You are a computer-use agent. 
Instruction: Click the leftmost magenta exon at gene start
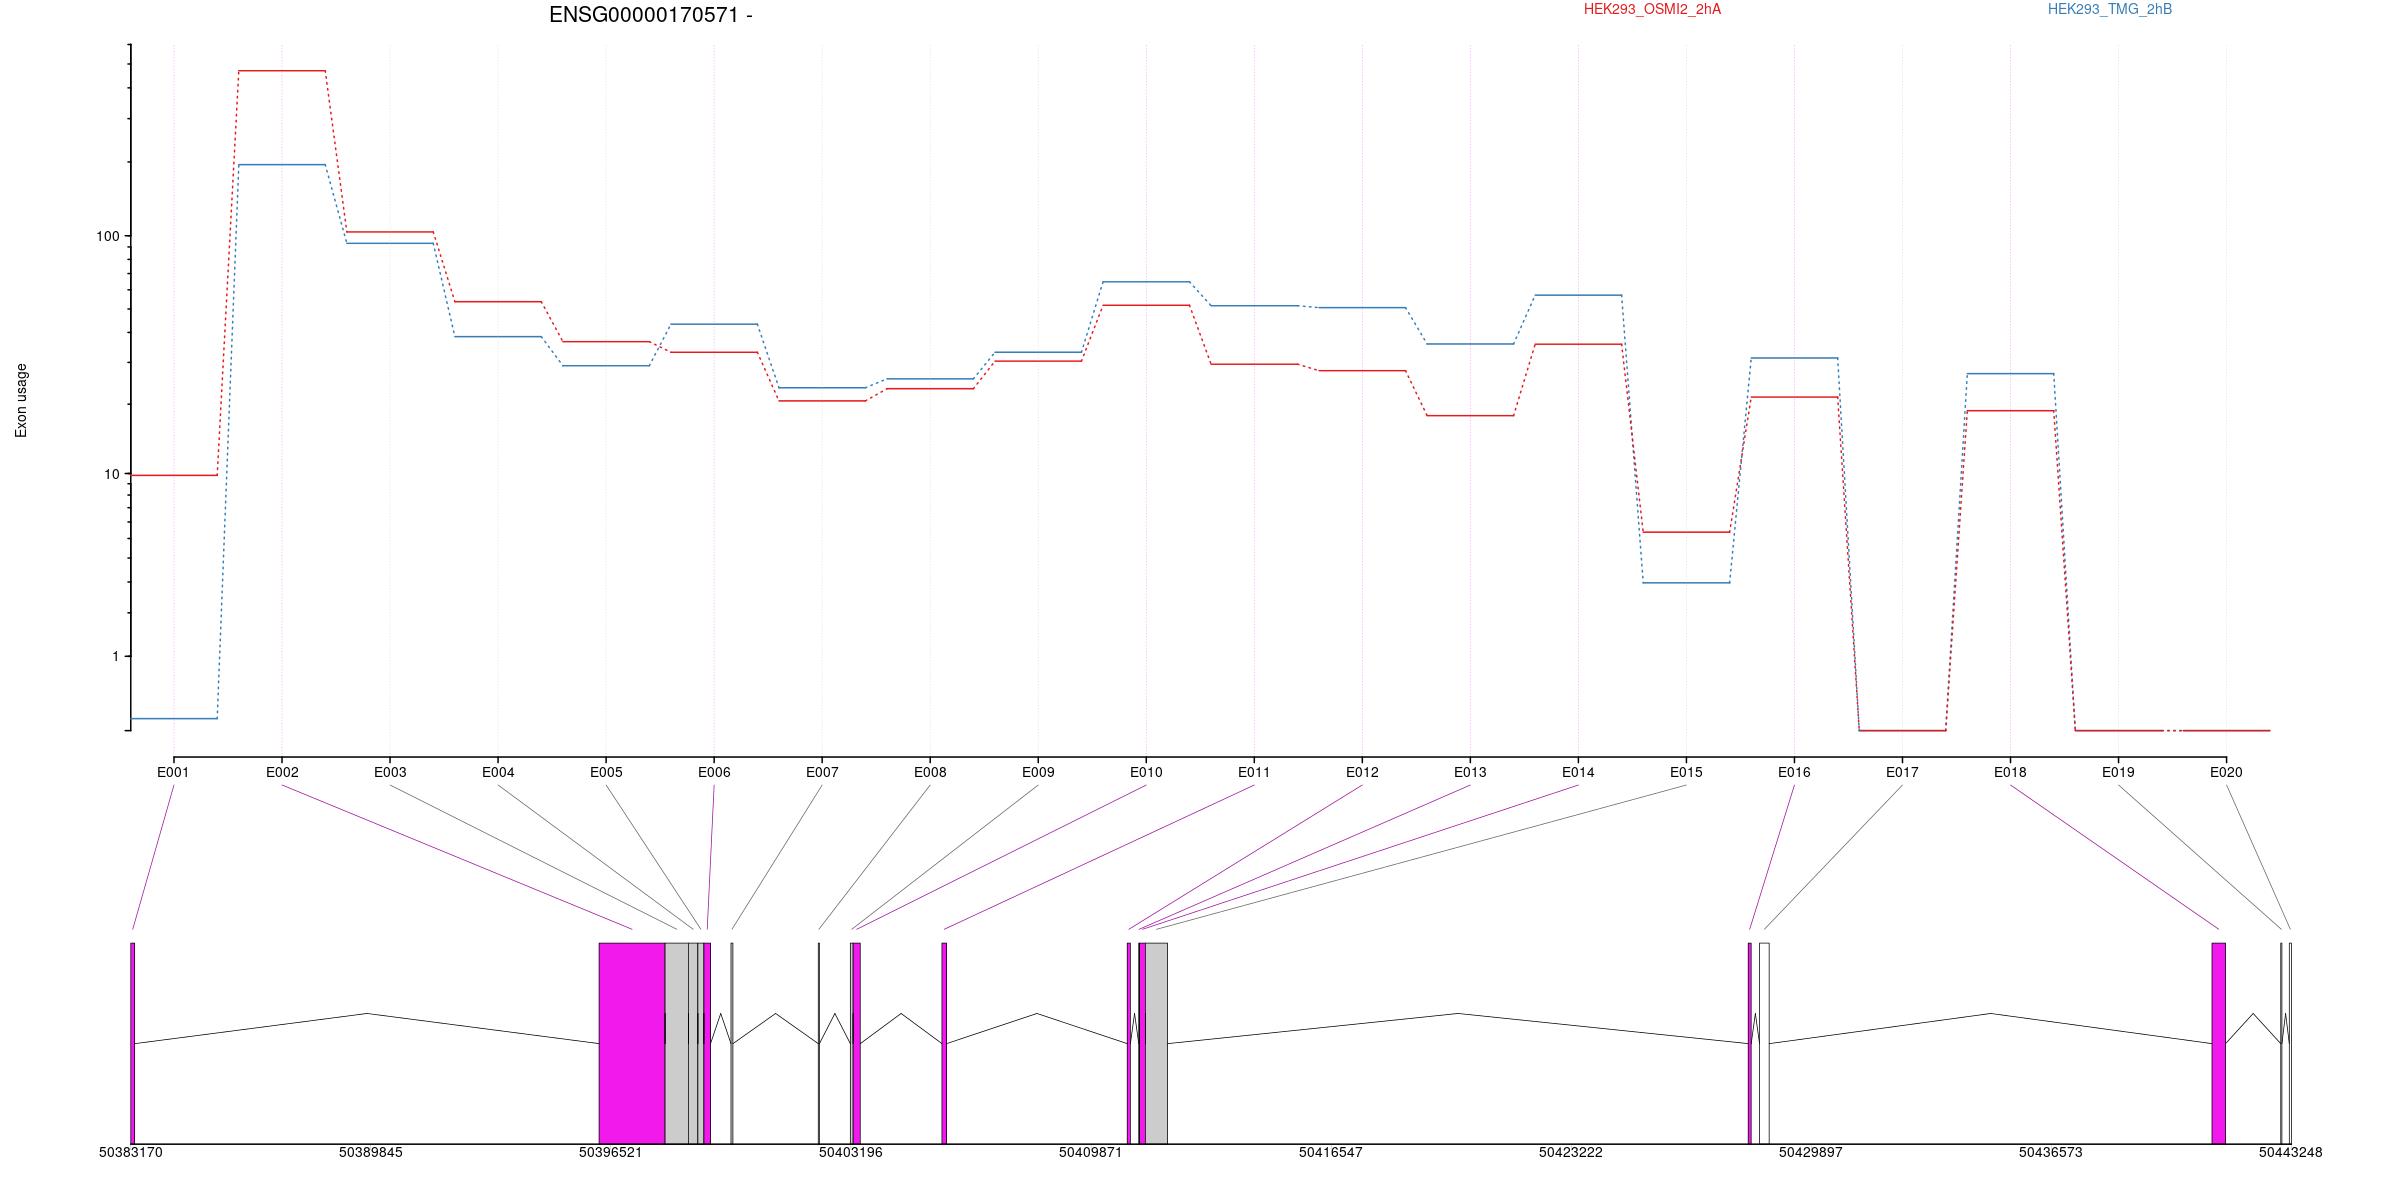pyautogui.click(x=132, y=1043)
